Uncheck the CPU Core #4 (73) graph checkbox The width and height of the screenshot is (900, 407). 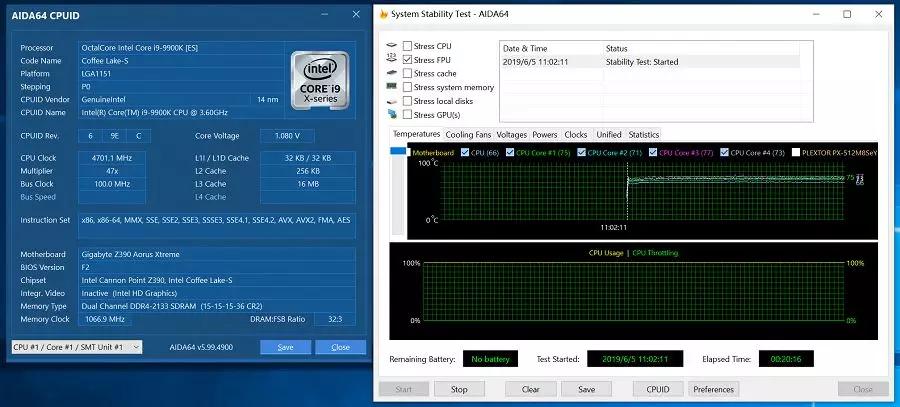click(x=724, y=152)
